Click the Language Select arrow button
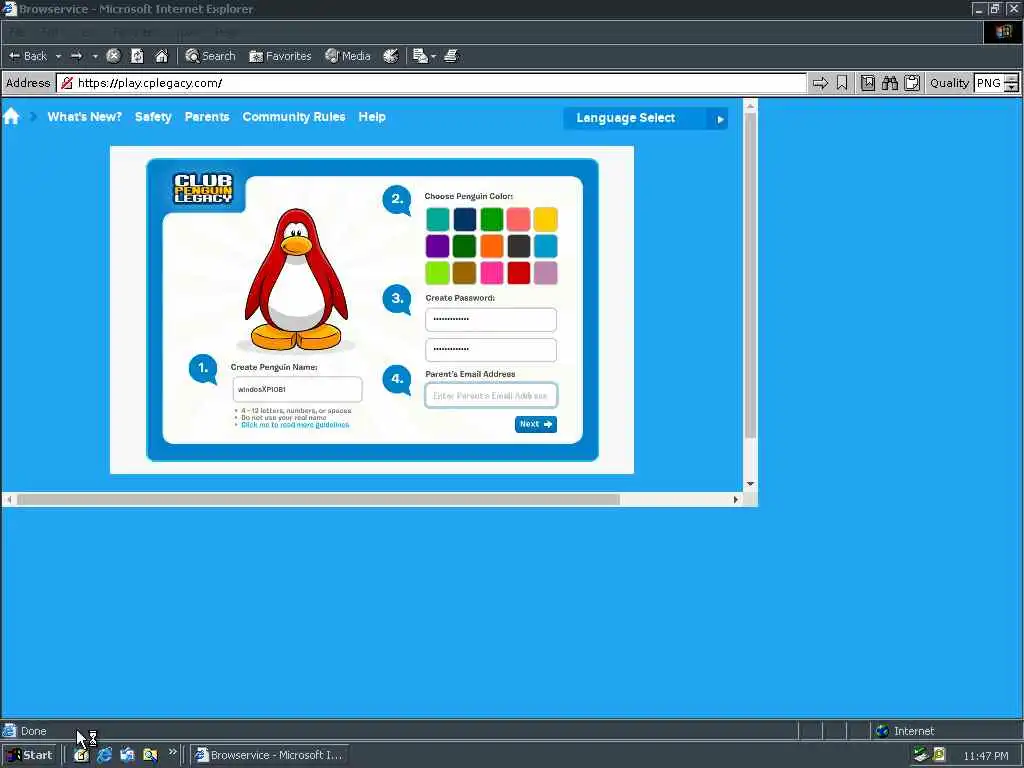Image resolution: width=1024 pixels, height=768 pixels. tap(720, 119)
